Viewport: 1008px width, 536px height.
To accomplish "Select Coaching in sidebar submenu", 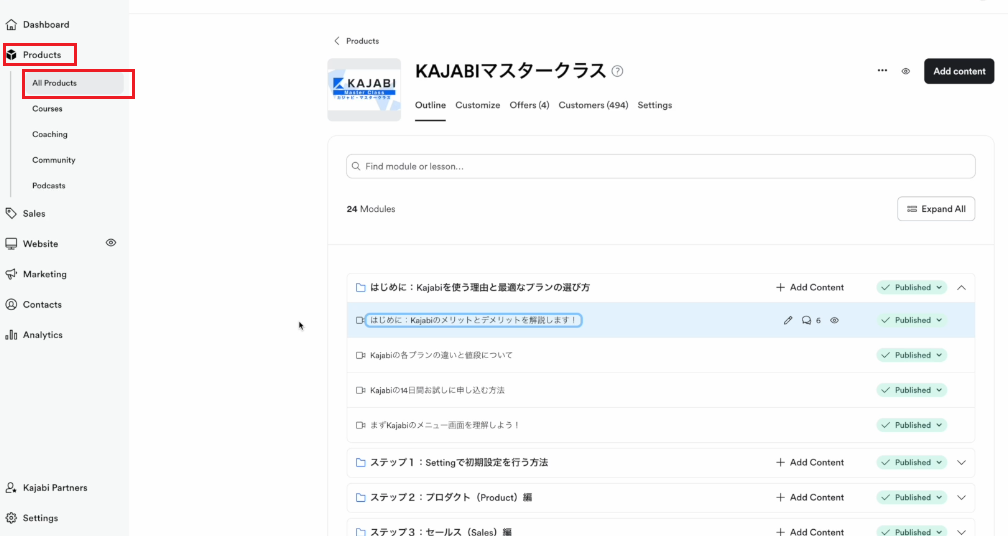I will [50, 134].
